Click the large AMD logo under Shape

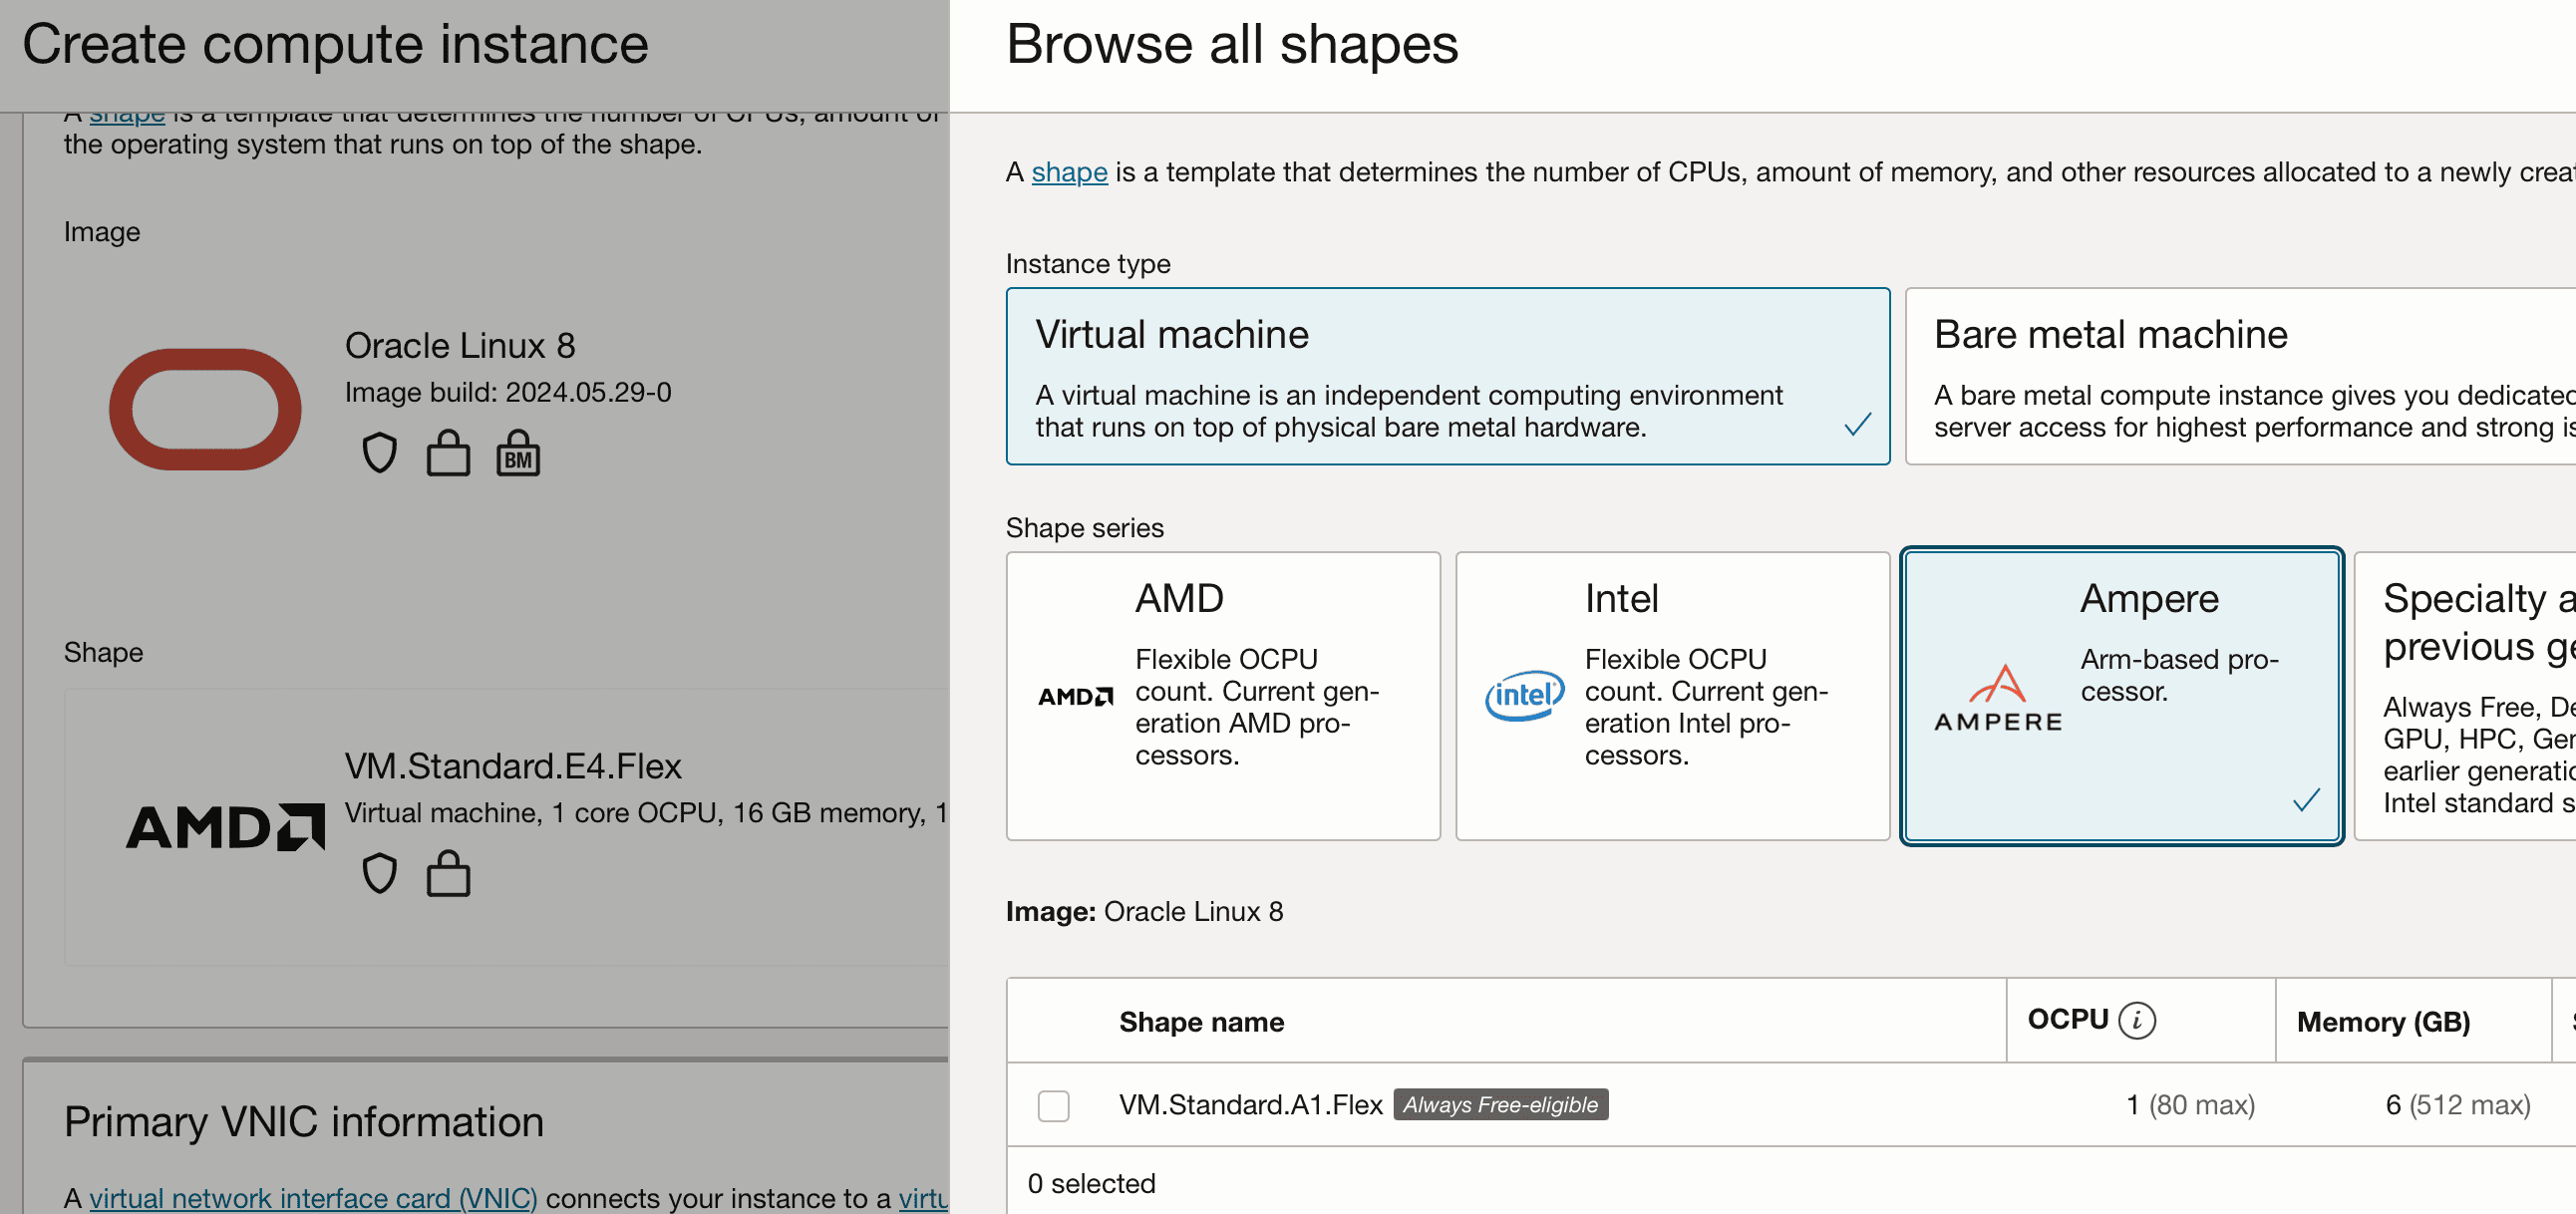tap(225, 827)
